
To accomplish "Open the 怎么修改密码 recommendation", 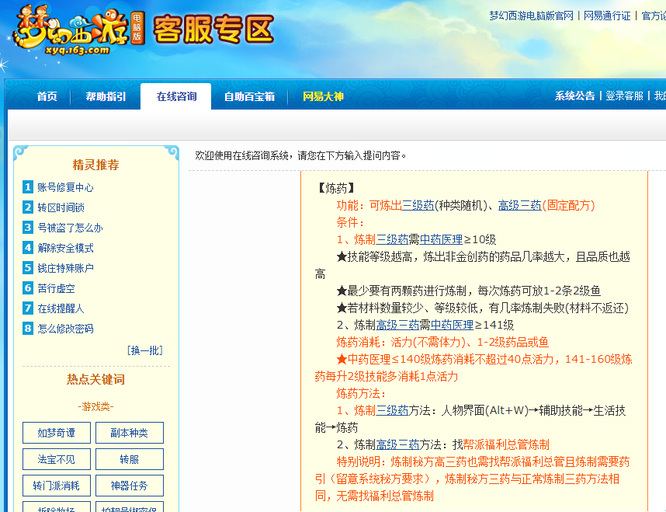I will coord(65,328).
